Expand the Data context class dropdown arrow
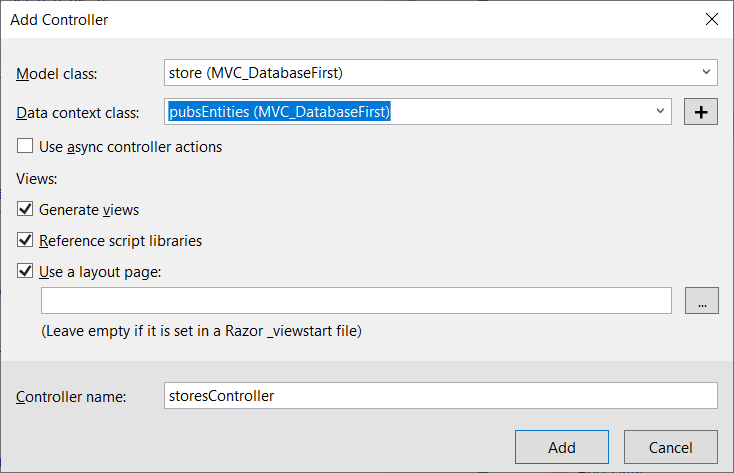The height and width of the screenshot is (473, 734). pos(660,111)
